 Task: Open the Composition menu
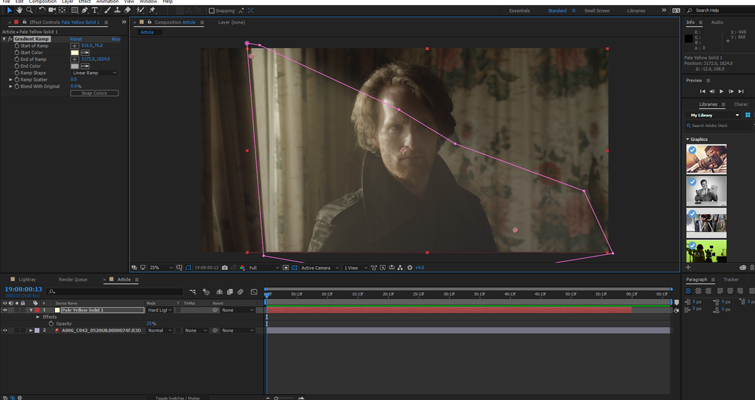coord(42,2)
